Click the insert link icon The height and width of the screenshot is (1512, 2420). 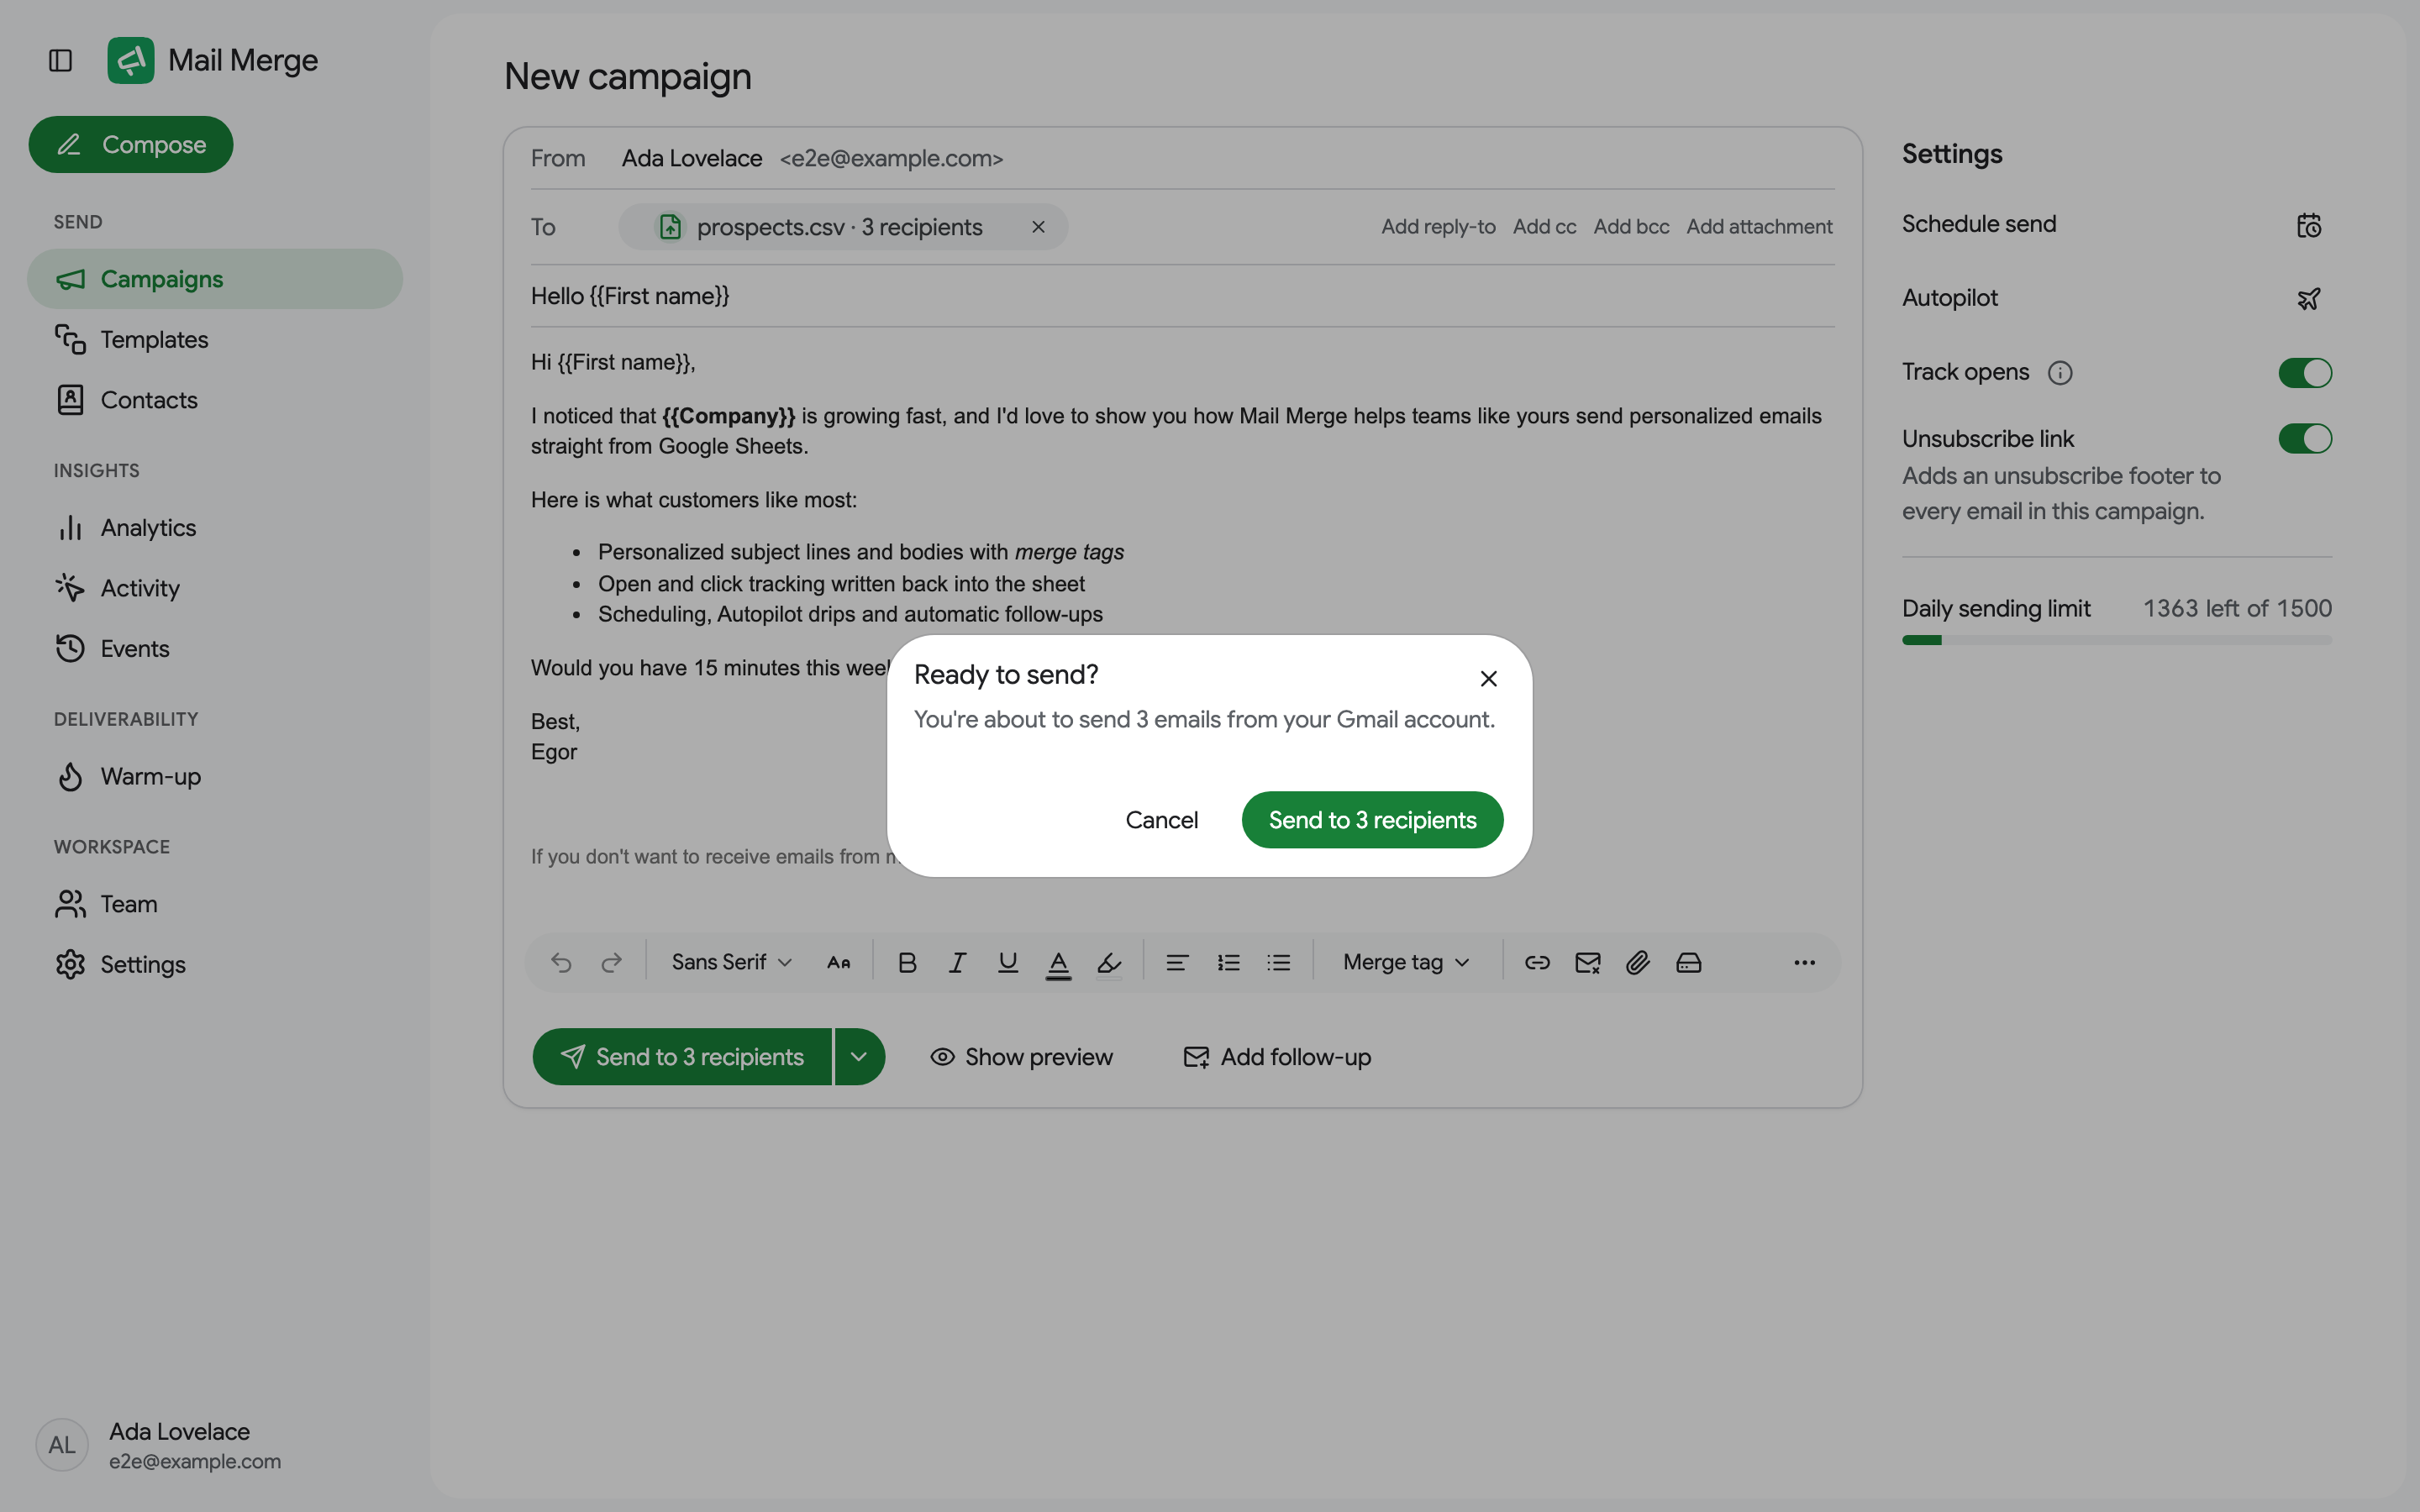pos(1537,962)
